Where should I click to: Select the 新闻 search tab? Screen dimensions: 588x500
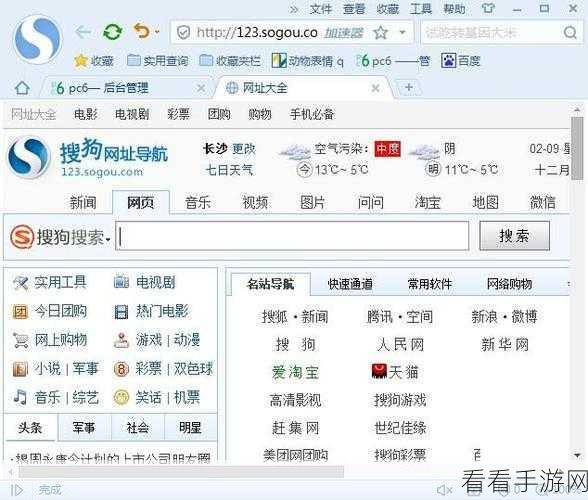click(x=83, y=203)
